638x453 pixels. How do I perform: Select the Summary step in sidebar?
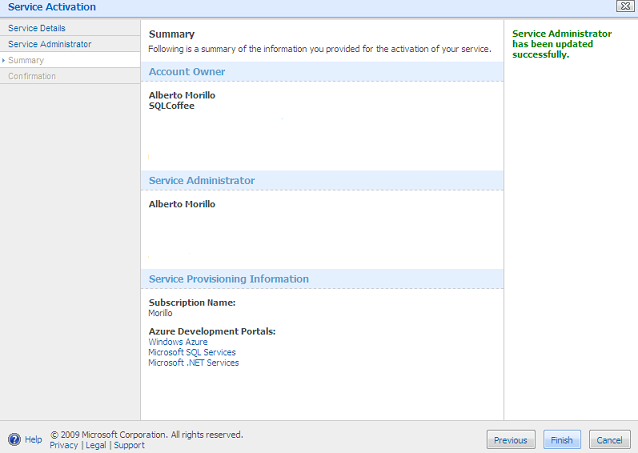(26, 60)
